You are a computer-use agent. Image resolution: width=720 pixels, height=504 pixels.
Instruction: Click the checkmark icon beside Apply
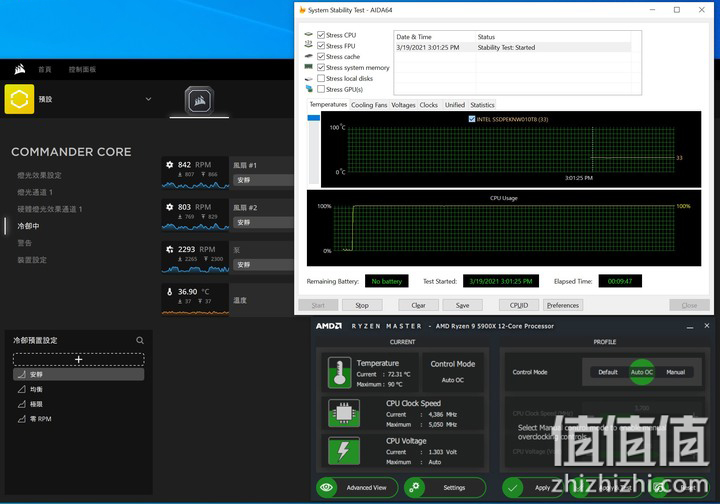point(512,488)
